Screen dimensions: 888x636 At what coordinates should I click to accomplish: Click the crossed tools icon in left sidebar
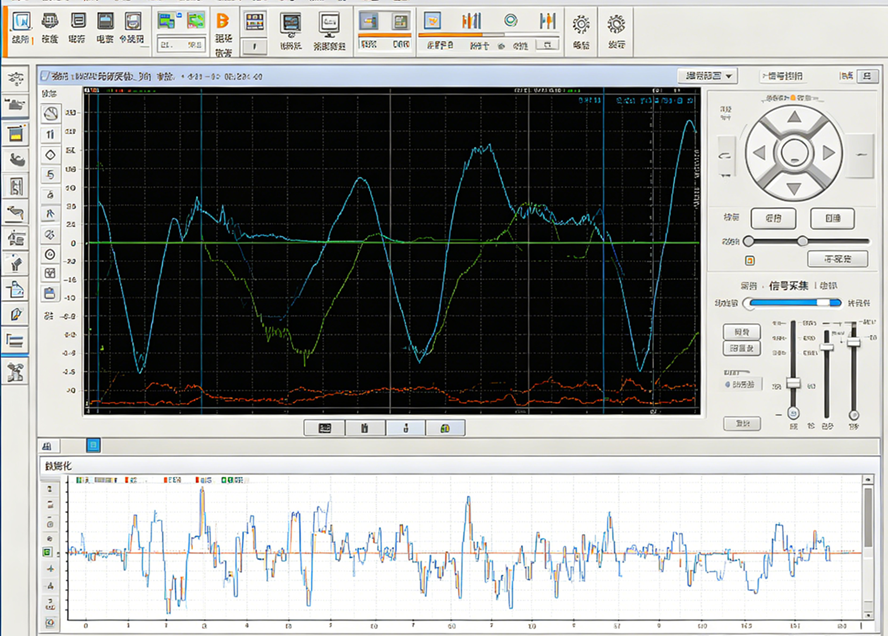pyautogui.click(x=15, y=372)
